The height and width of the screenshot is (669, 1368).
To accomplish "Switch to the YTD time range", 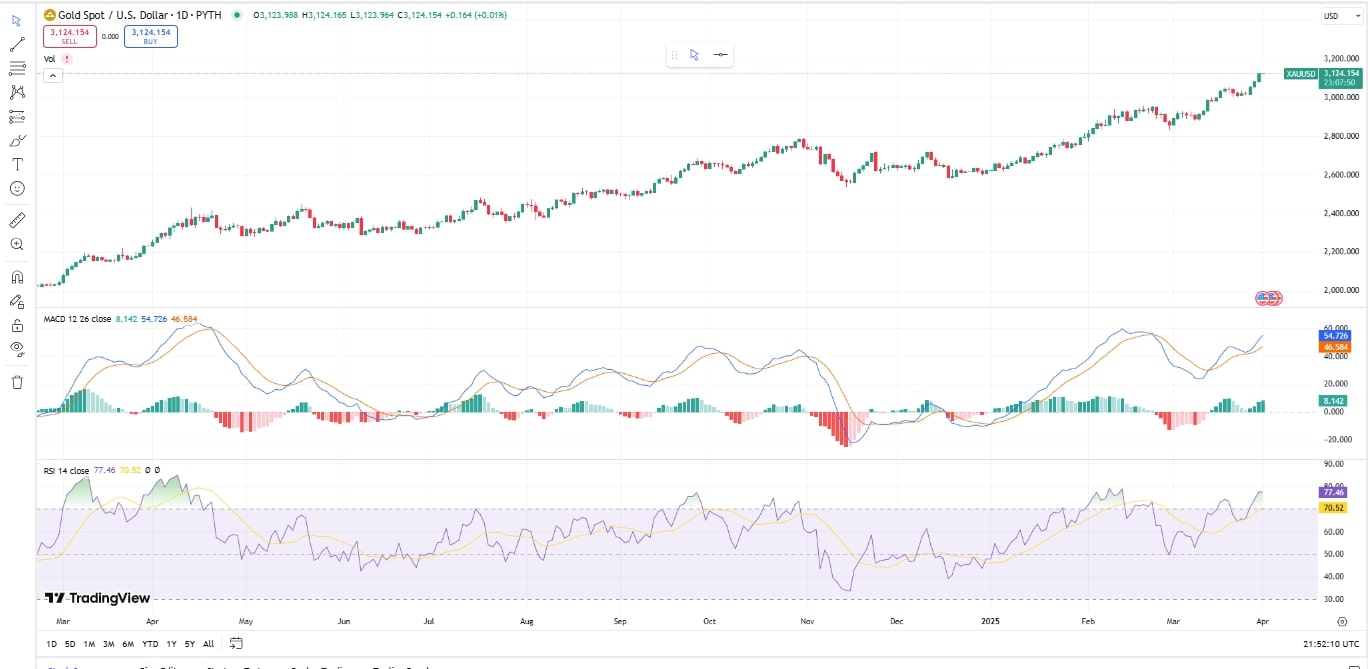I will pyautogui.click(x=150, y=644).
